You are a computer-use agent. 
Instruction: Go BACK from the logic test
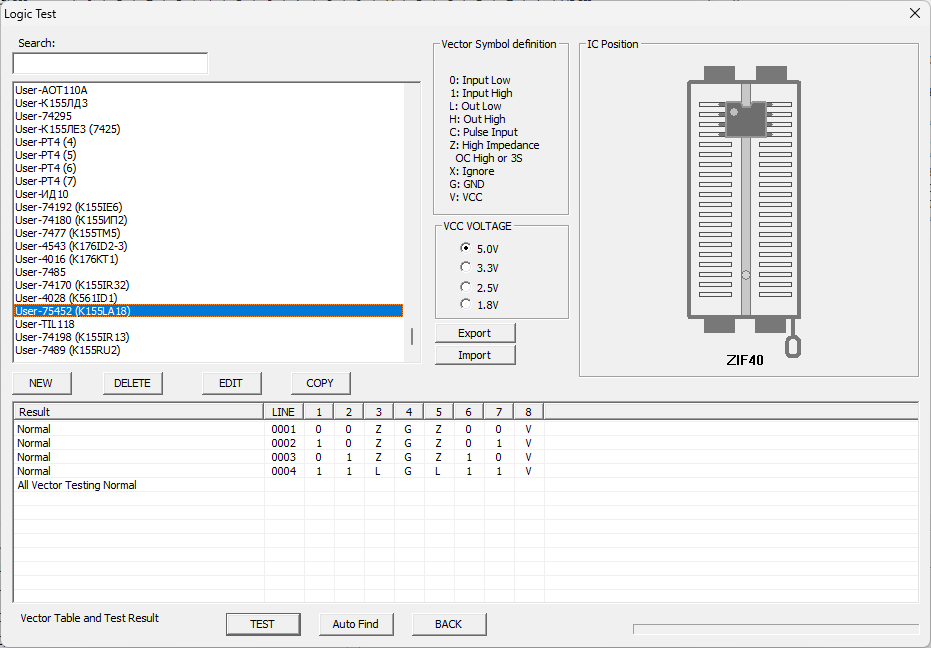[448, 624]
